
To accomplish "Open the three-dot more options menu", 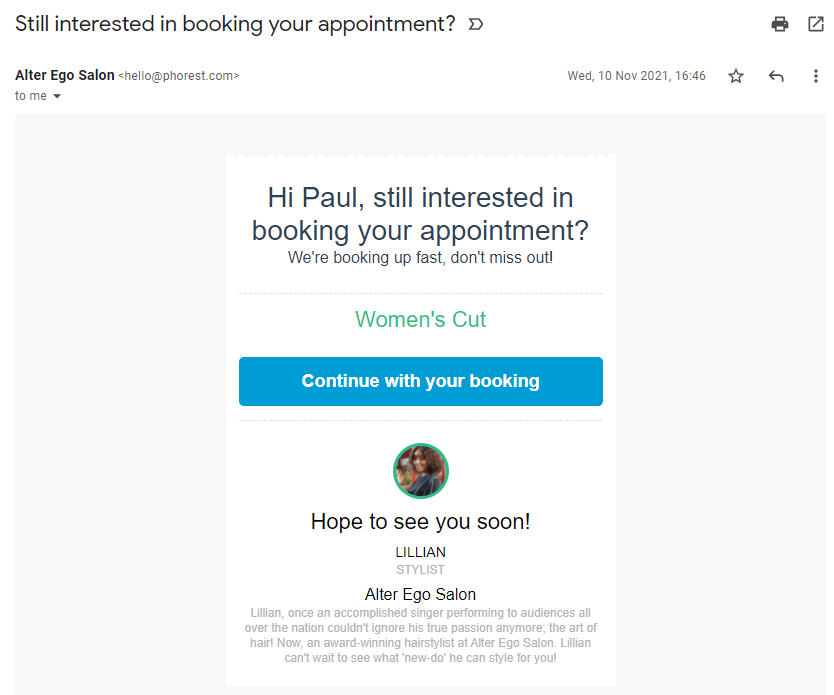I will [x=815, y=76].
